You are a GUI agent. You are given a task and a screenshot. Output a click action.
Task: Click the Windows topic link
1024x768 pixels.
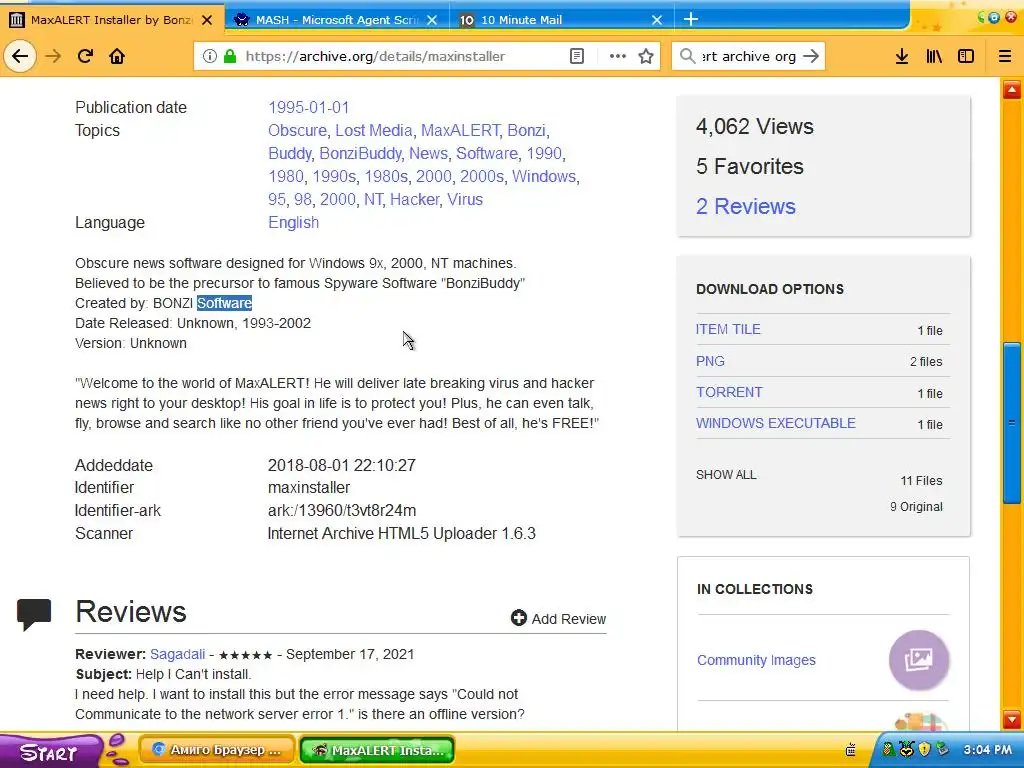click(544, 176)
